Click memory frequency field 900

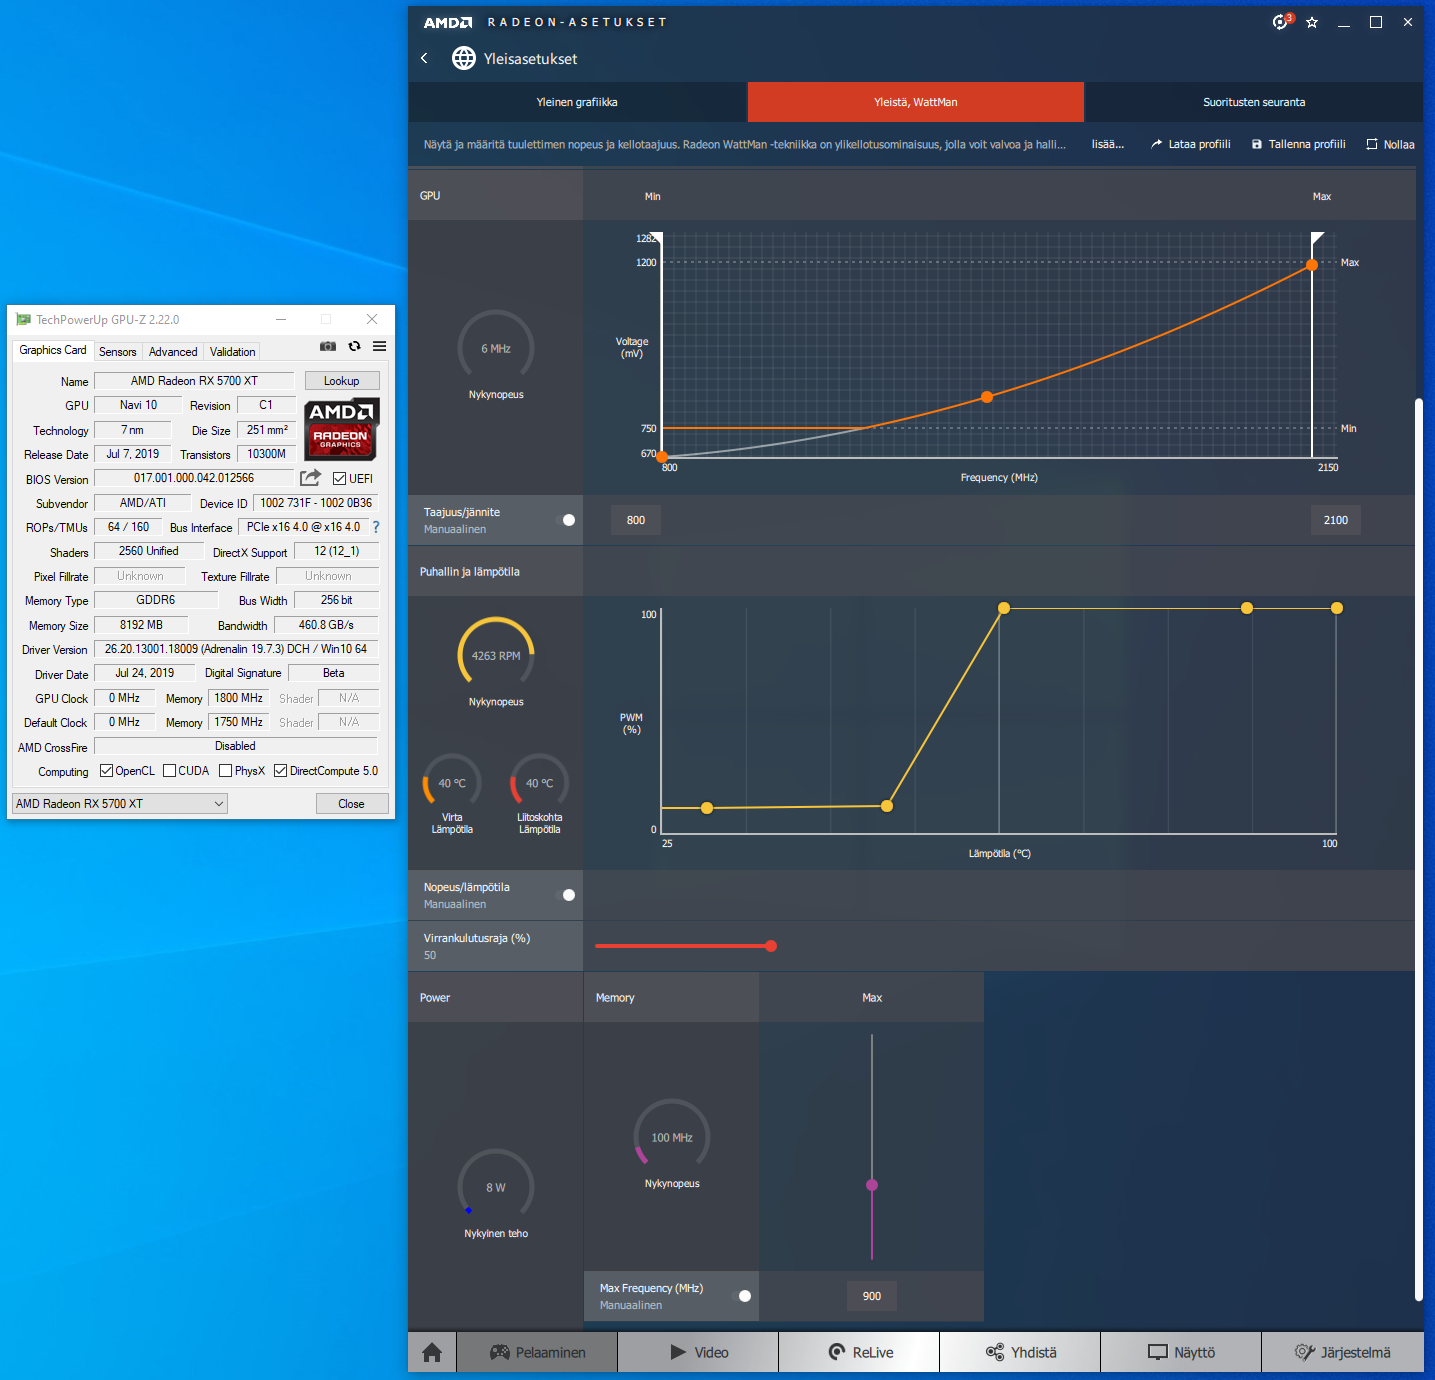click(x=872, y=1296)
